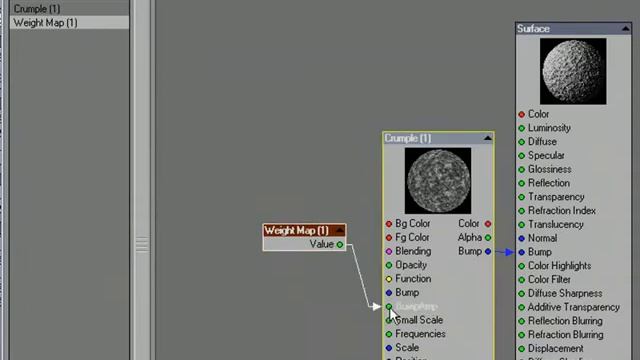
Task: Click the Weight Map Value output connector
Action: 340,244
